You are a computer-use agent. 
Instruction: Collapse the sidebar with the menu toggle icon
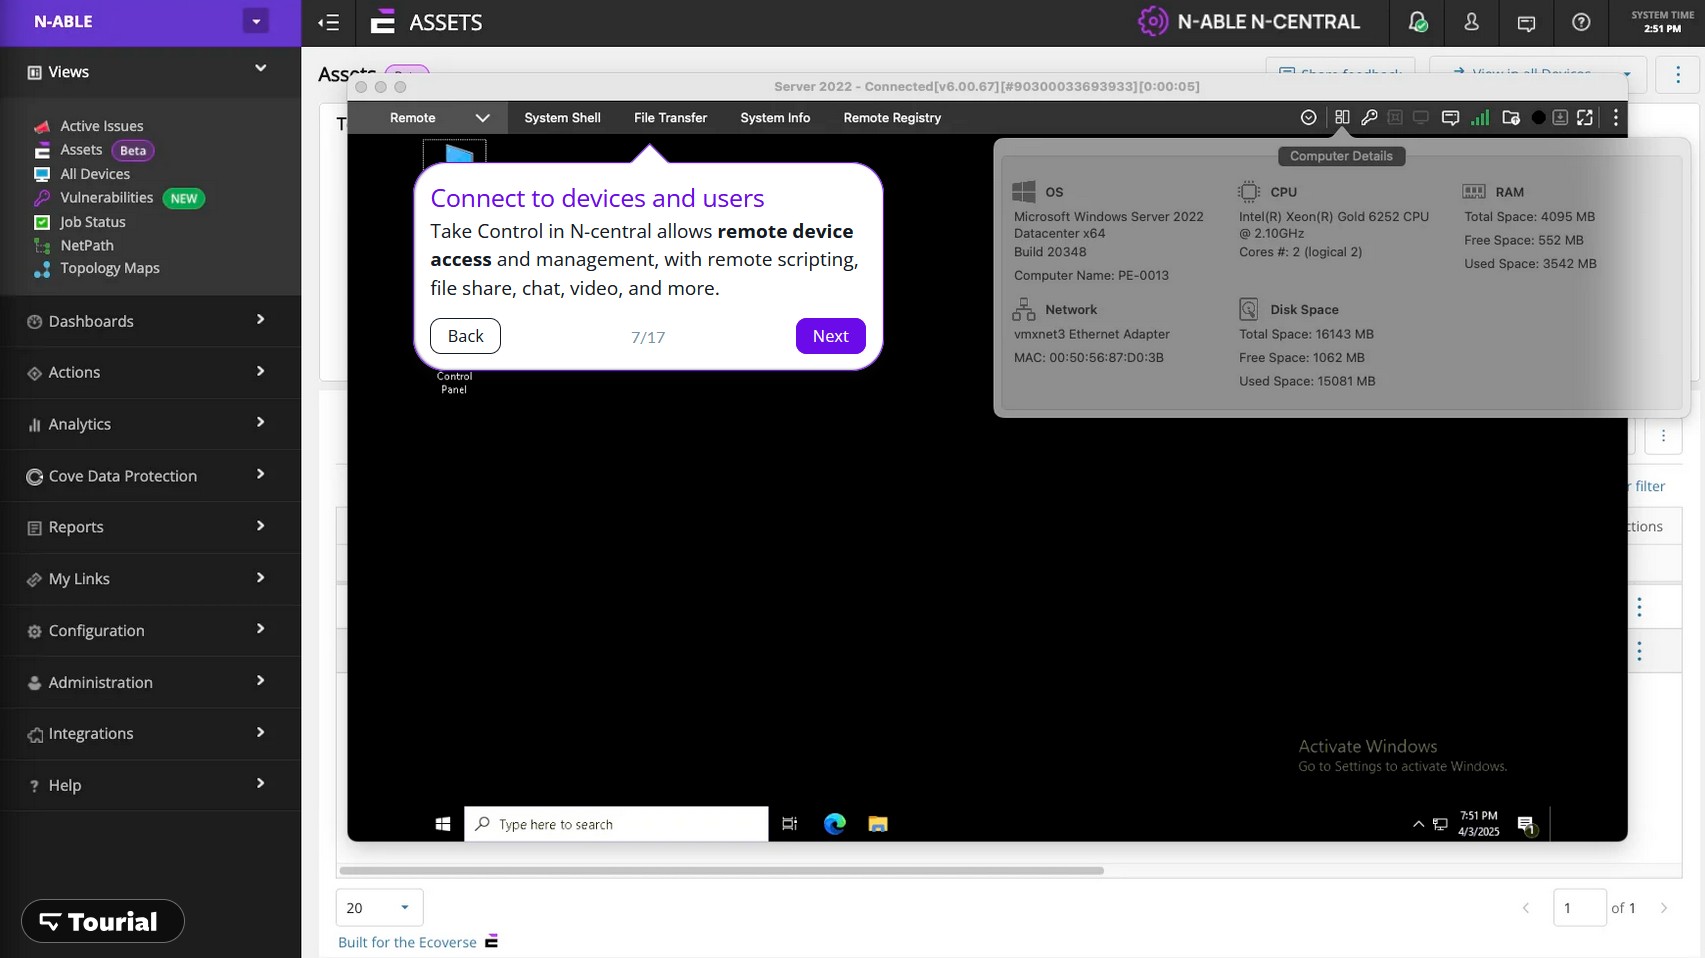pyautogui.click(x=329, y=22)
